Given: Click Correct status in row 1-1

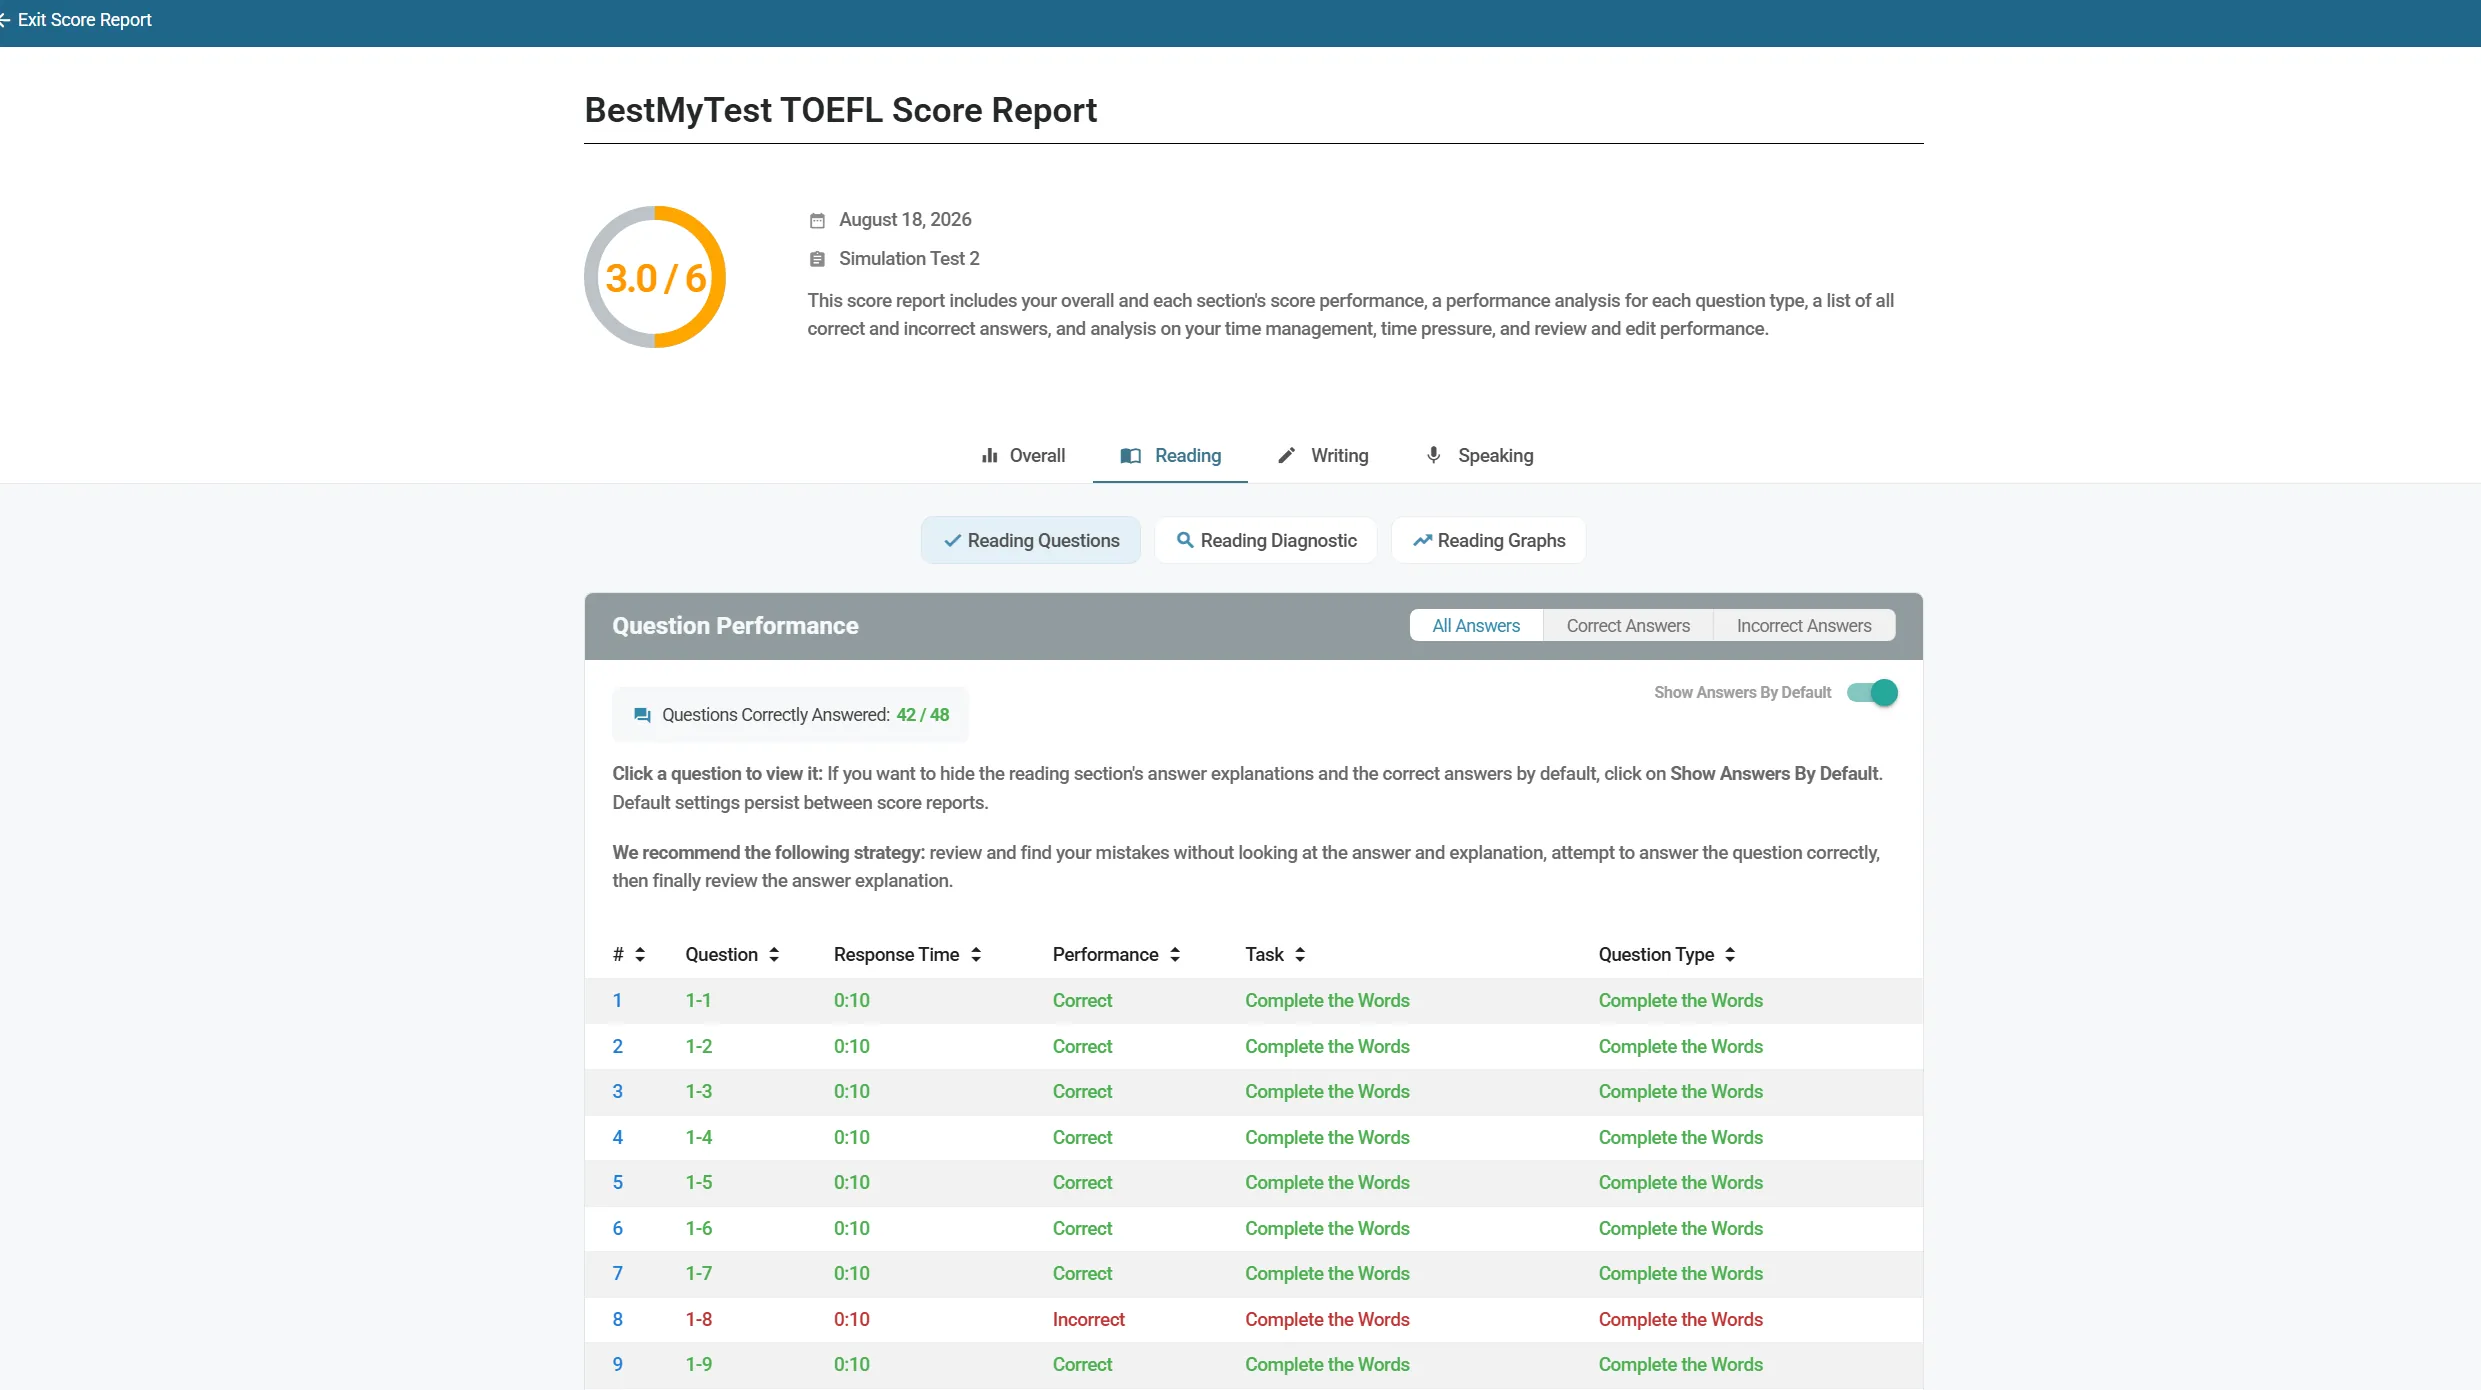Looking at the screenshot, I should coord(1082,1001).
